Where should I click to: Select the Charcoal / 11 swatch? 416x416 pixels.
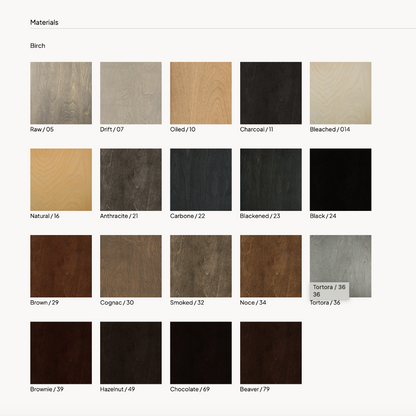(x=271, y=93)
